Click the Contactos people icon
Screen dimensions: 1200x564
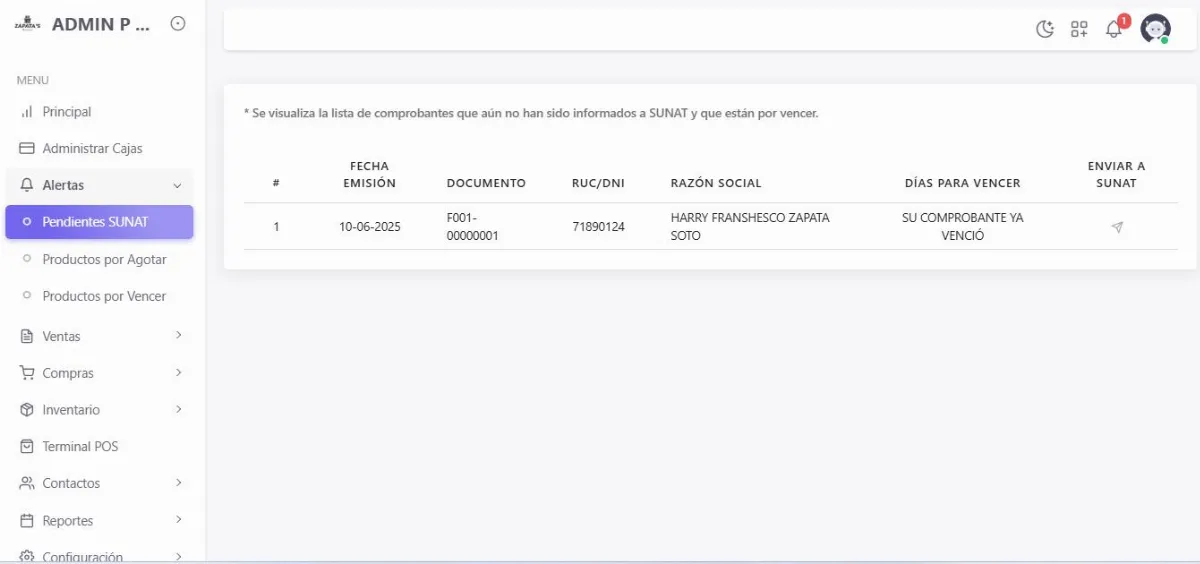[27, 483]
